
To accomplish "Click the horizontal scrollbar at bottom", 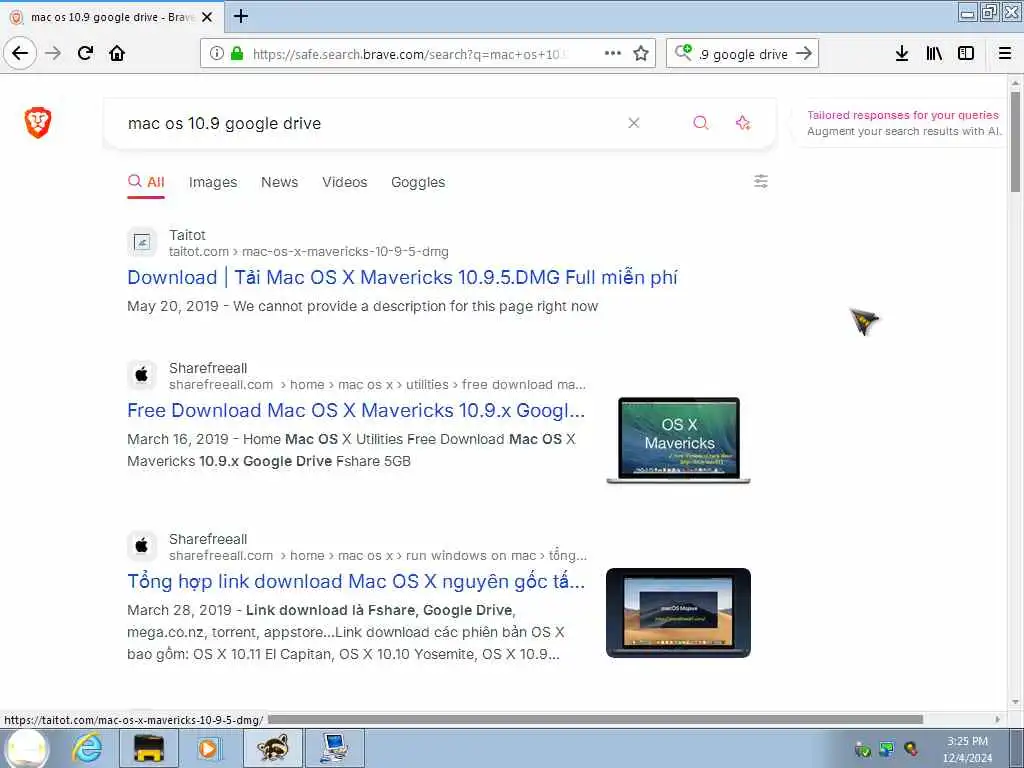I will (x=595, y=719).
